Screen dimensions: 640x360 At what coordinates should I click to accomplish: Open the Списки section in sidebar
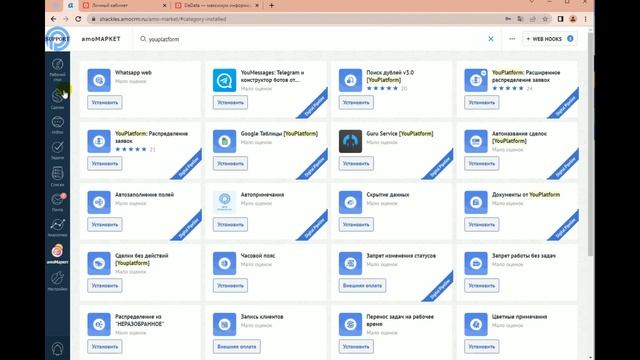pos(58,176)
